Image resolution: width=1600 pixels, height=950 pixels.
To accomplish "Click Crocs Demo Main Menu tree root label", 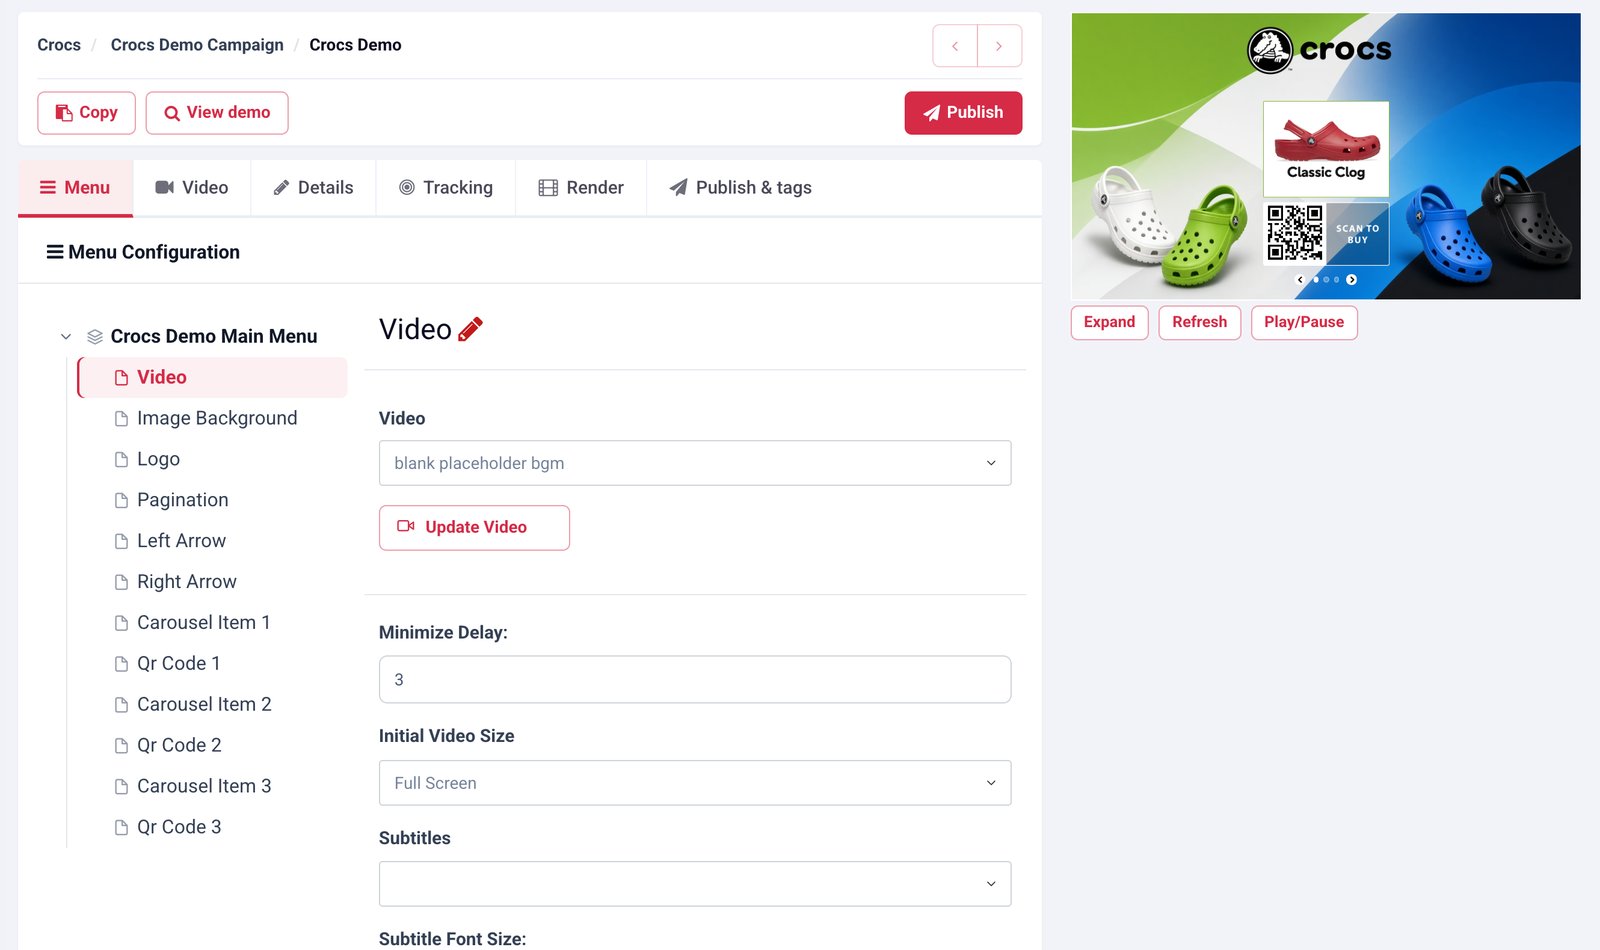I will pos(214,337).
